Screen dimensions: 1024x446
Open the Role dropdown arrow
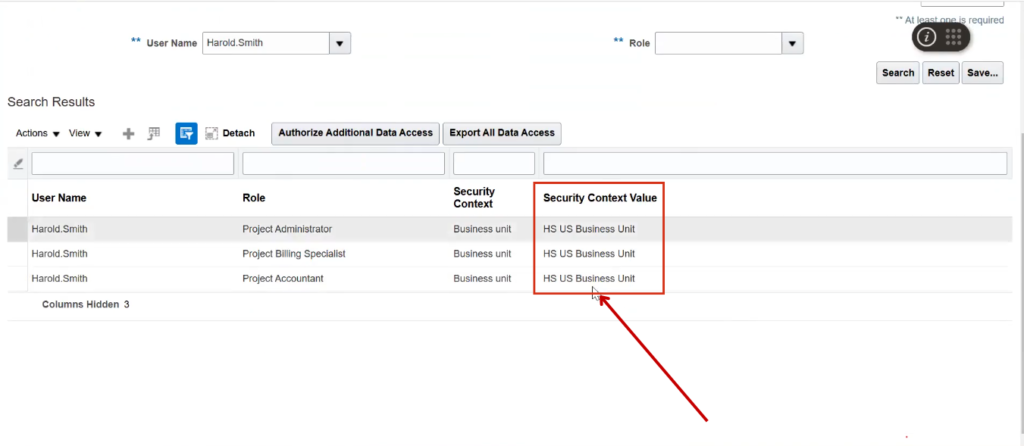(x=793, y=43)
